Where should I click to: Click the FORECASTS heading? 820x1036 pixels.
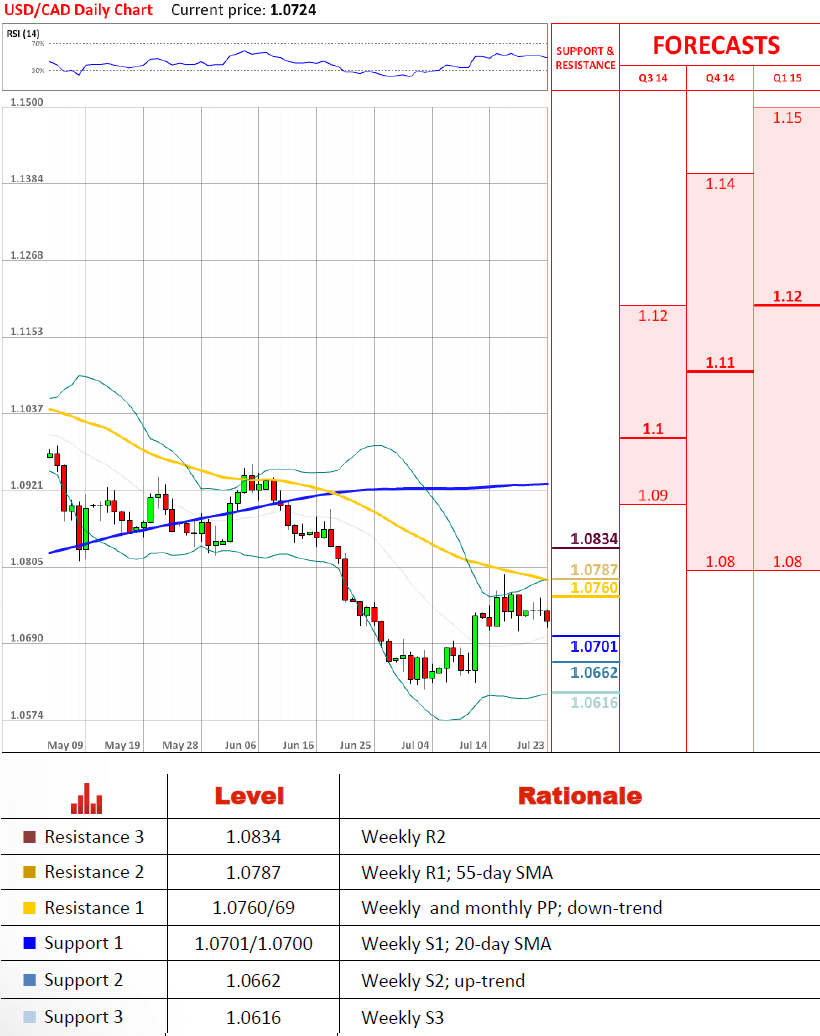pyautogui.click(x=716, y=46)
